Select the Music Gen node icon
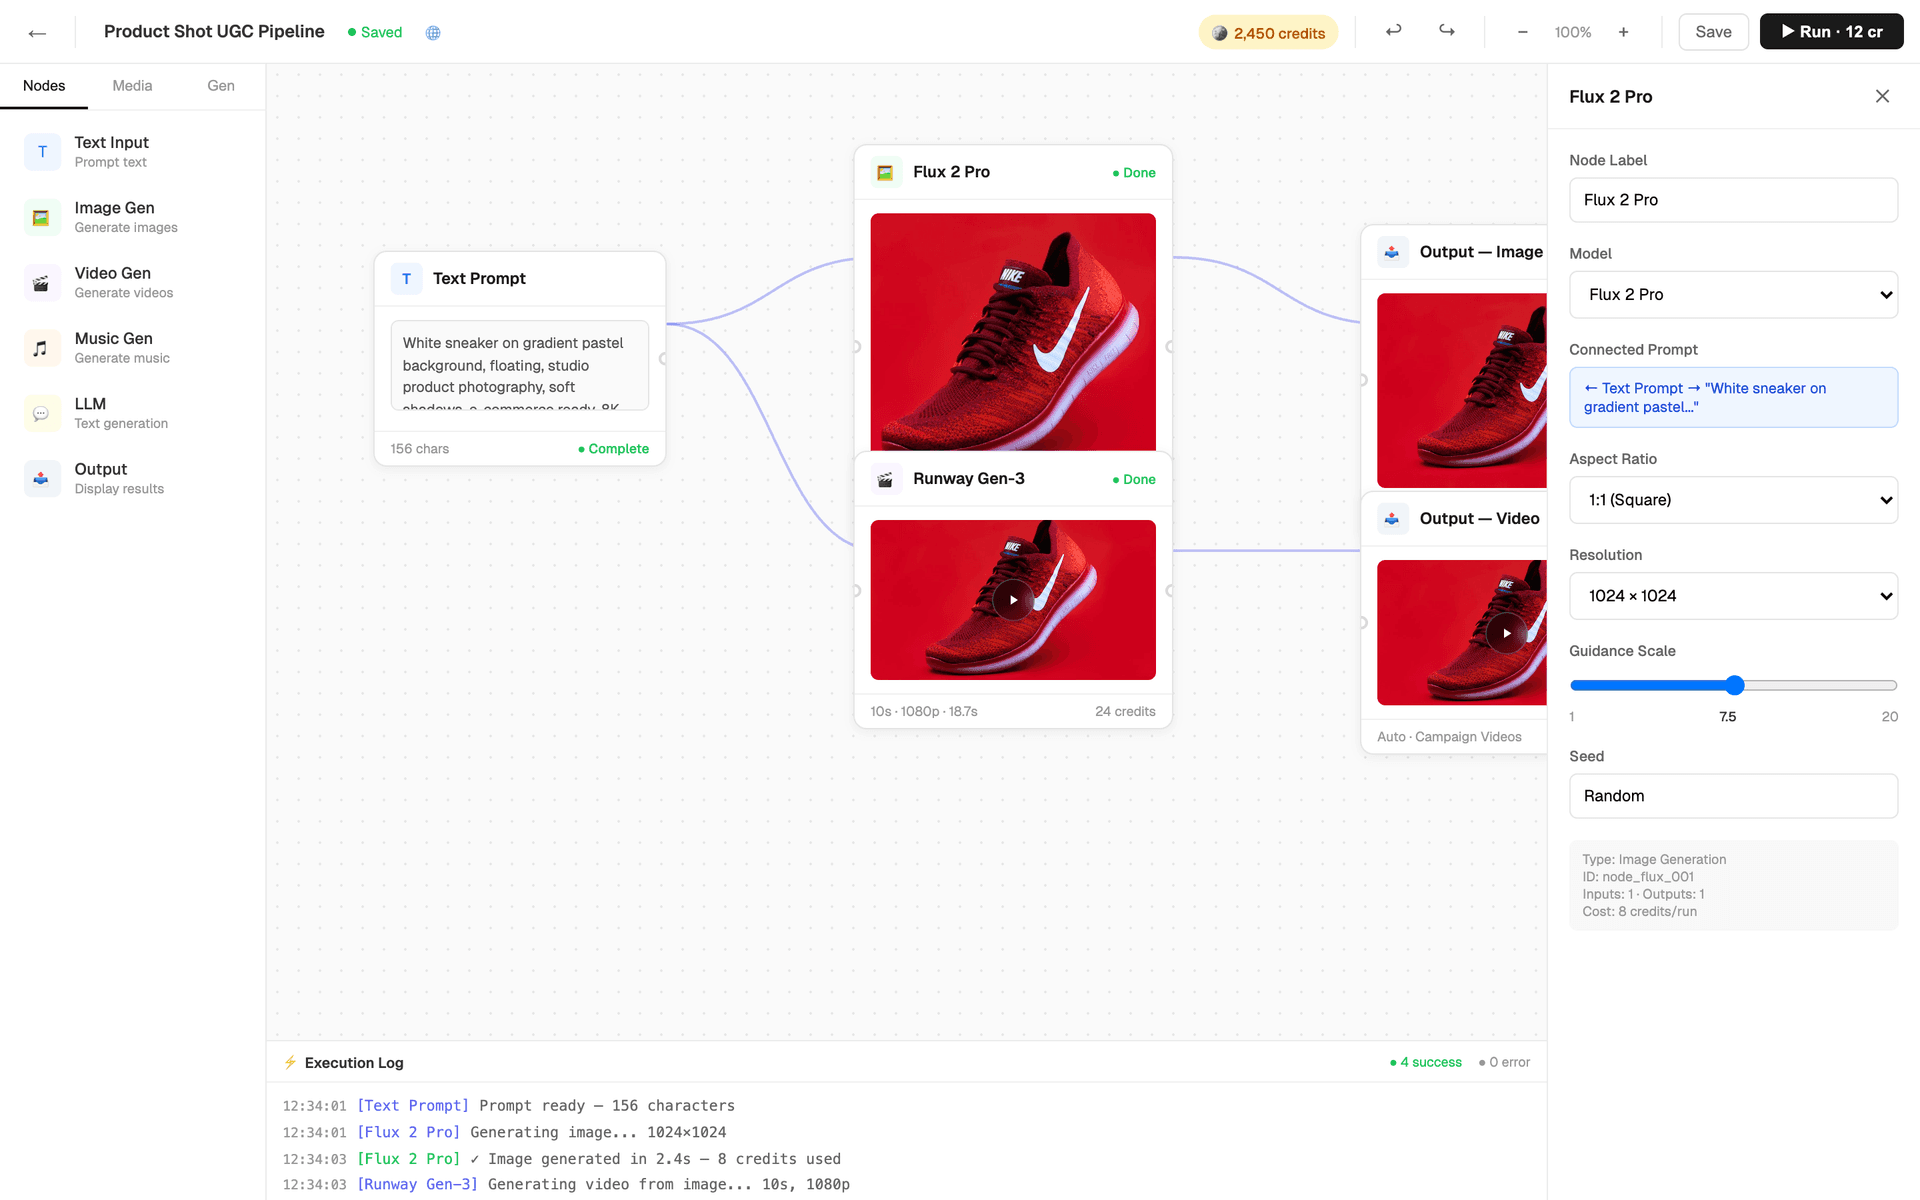This screenshot has width=1920, height=1200. 42,347
